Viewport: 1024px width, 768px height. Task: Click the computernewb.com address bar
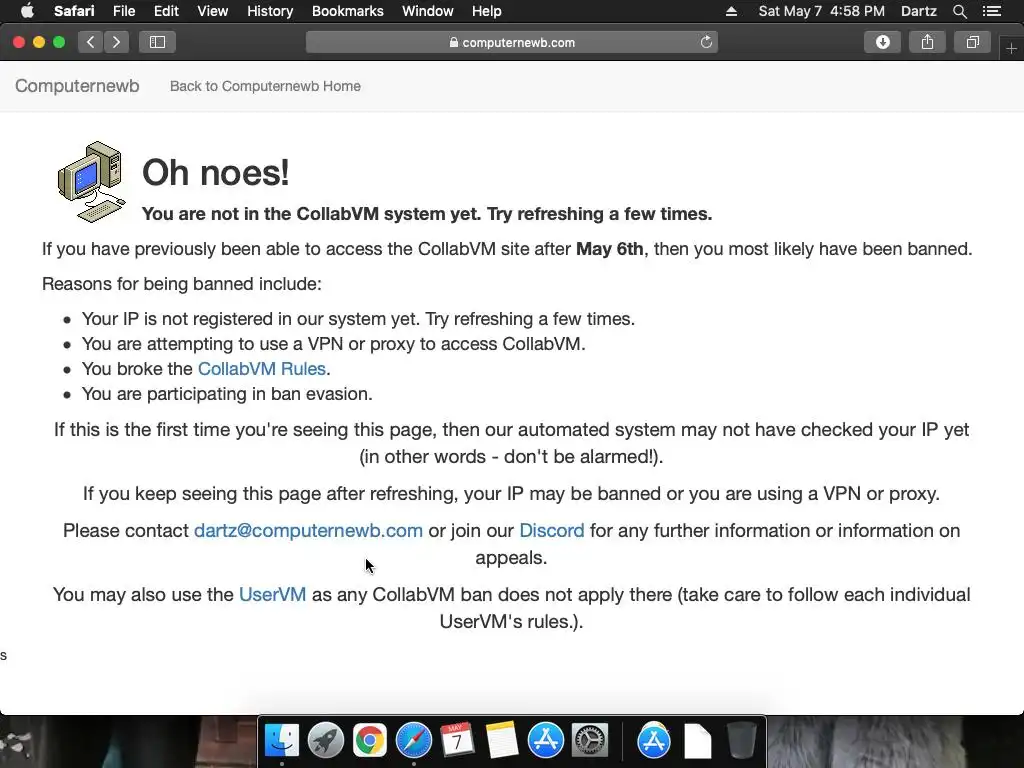pos(512,42)
